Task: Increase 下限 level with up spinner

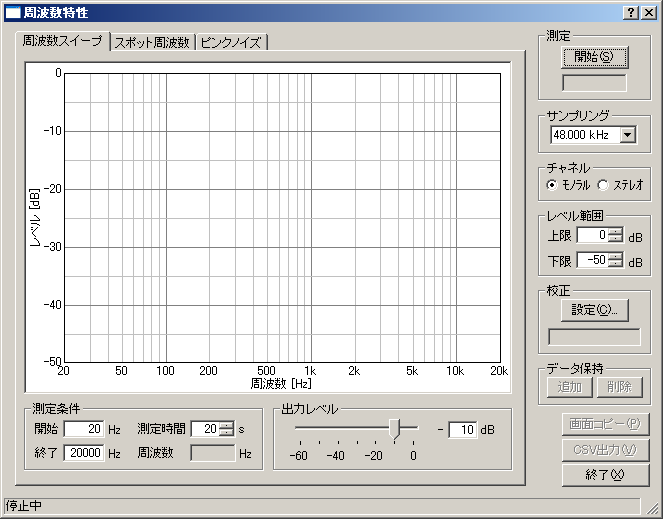Action: click(x=616, y=256)
